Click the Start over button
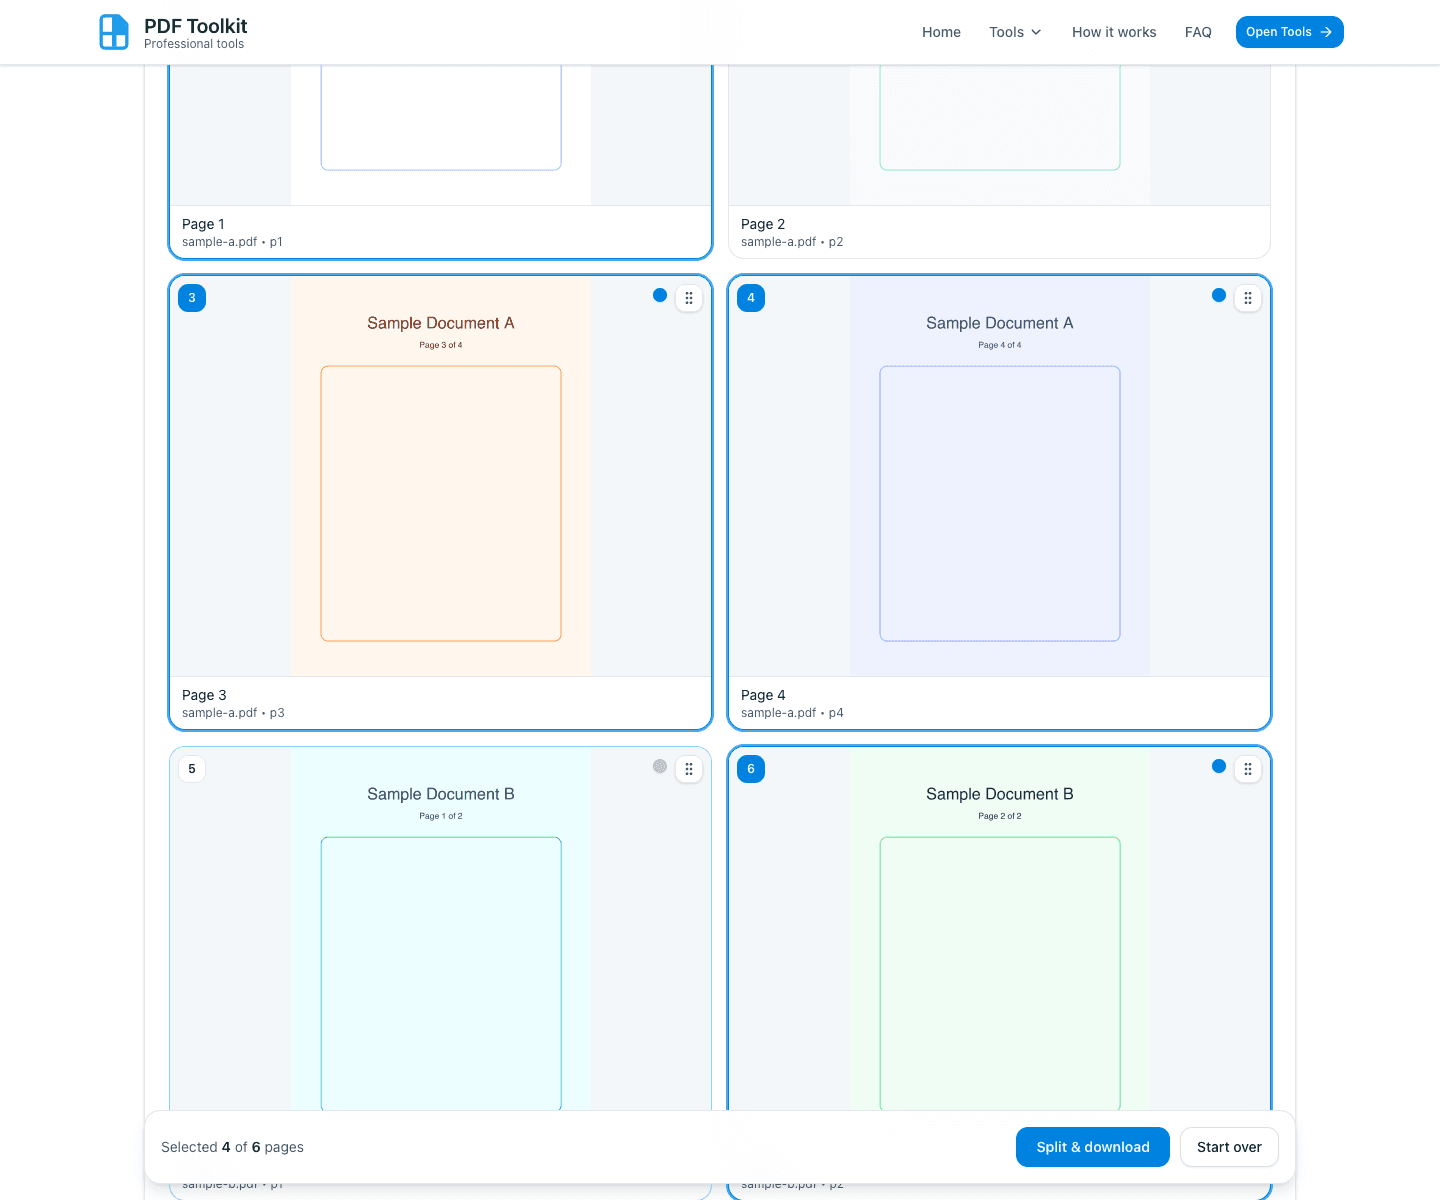This screenshot has width=1440, height=1200. (x=1229, y=1147)
